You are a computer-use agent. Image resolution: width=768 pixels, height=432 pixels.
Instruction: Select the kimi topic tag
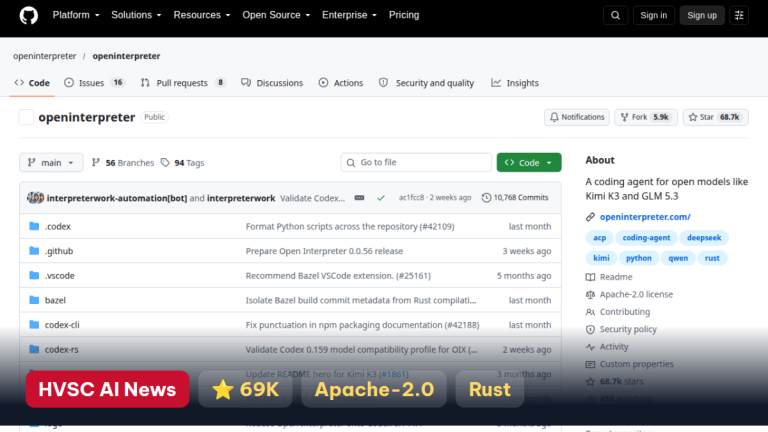pyautogui.click(x=601, y=258)
